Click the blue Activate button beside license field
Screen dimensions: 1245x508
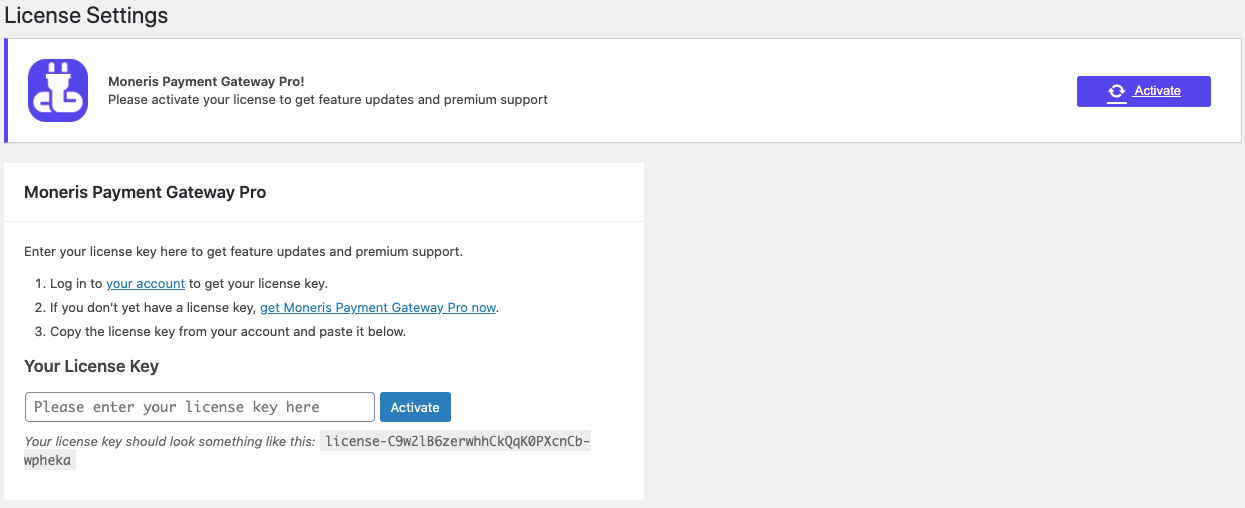tap(415, 407)
